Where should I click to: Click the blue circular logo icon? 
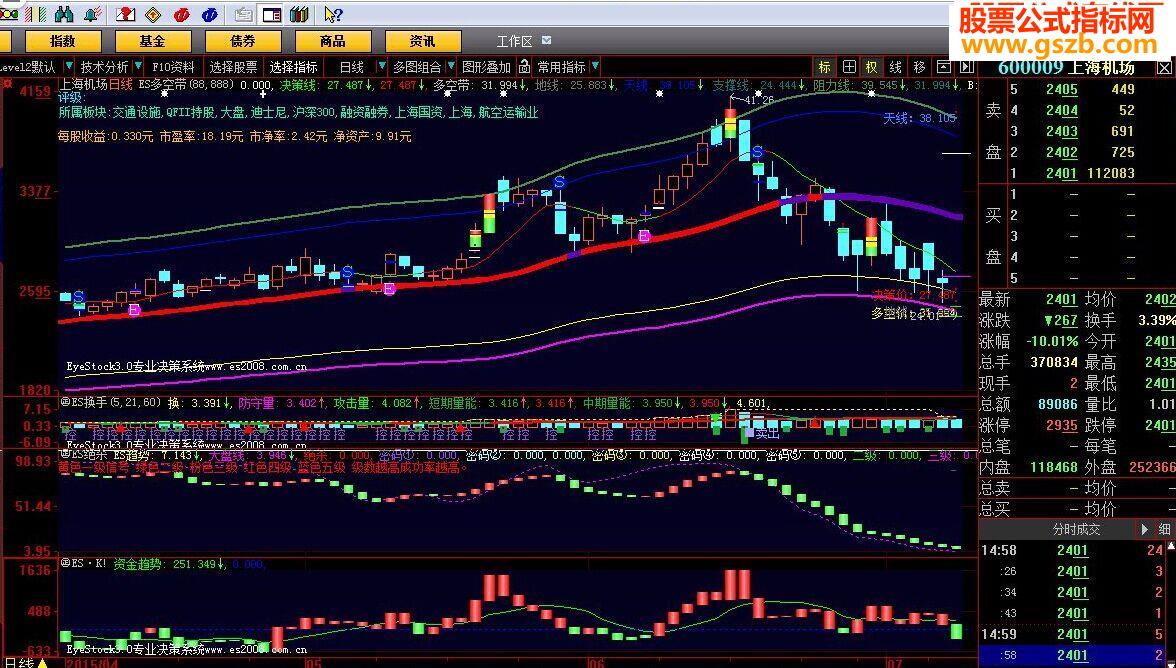pyautogui.click(x=209, y=14)
